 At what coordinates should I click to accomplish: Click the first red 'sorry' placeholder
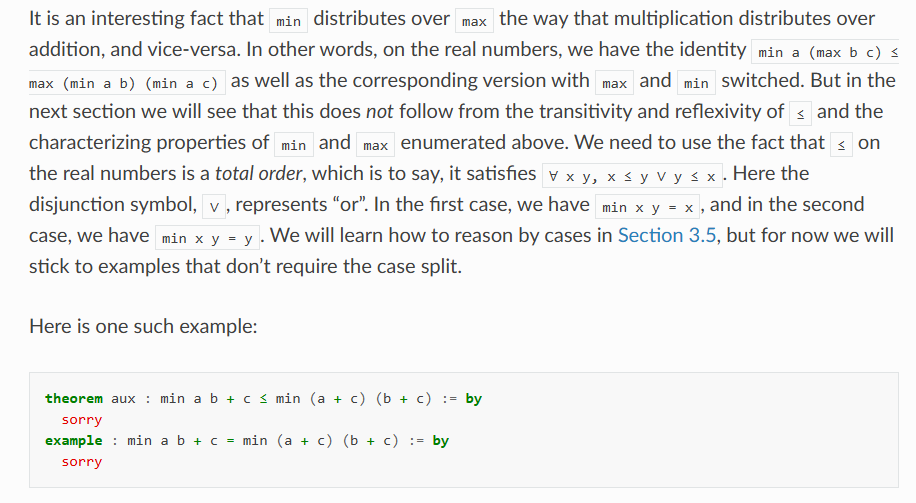click(x=82, y=419)
